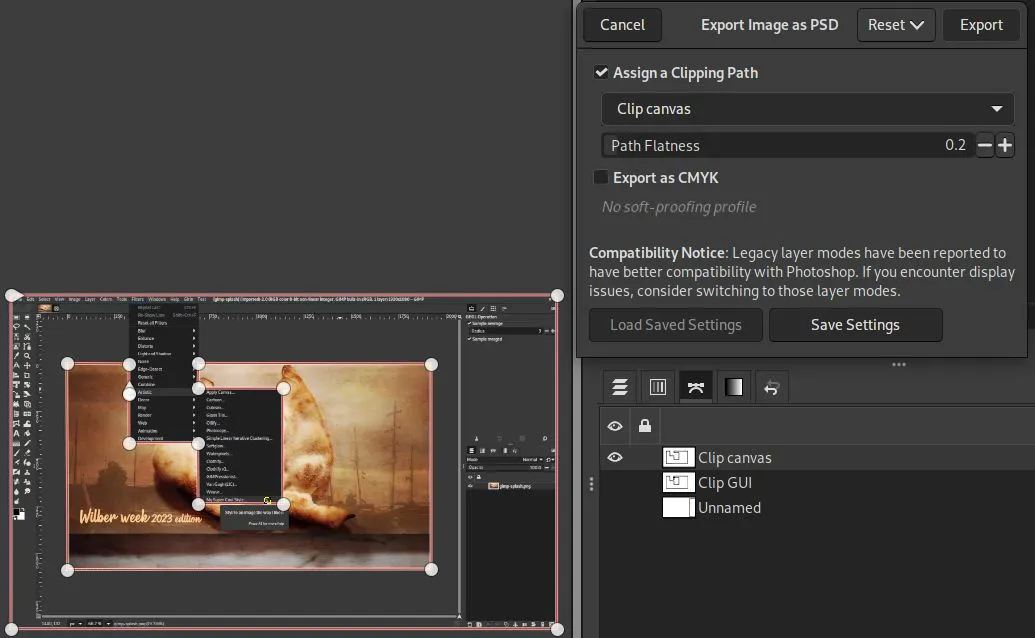Open the Undo History dockable icon

(x=771, y=386)
